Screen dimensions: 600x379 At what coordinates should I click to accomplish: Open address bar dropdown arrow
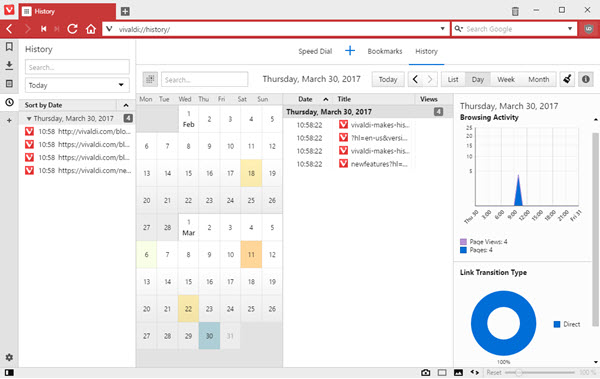(442, 29)
